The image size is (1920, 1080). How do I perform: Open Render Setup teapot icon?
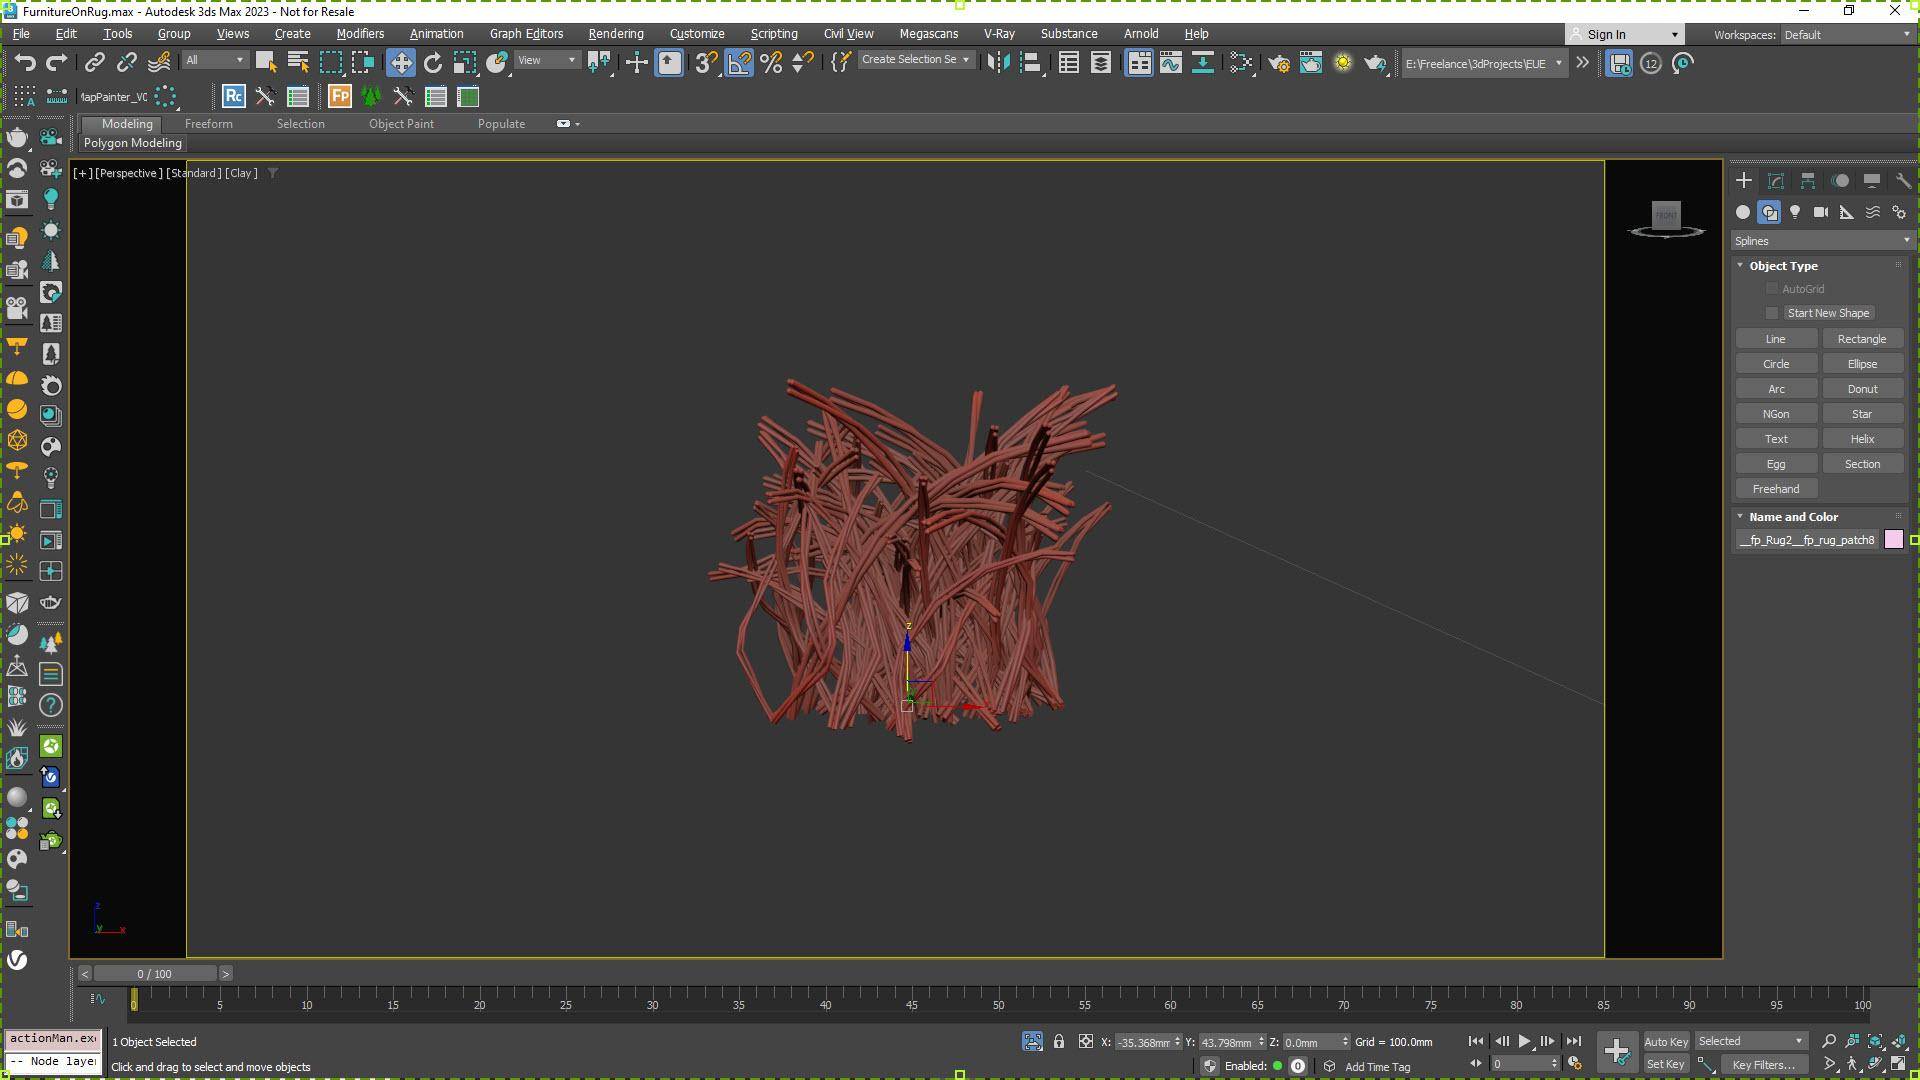[x=1278, y=63]
